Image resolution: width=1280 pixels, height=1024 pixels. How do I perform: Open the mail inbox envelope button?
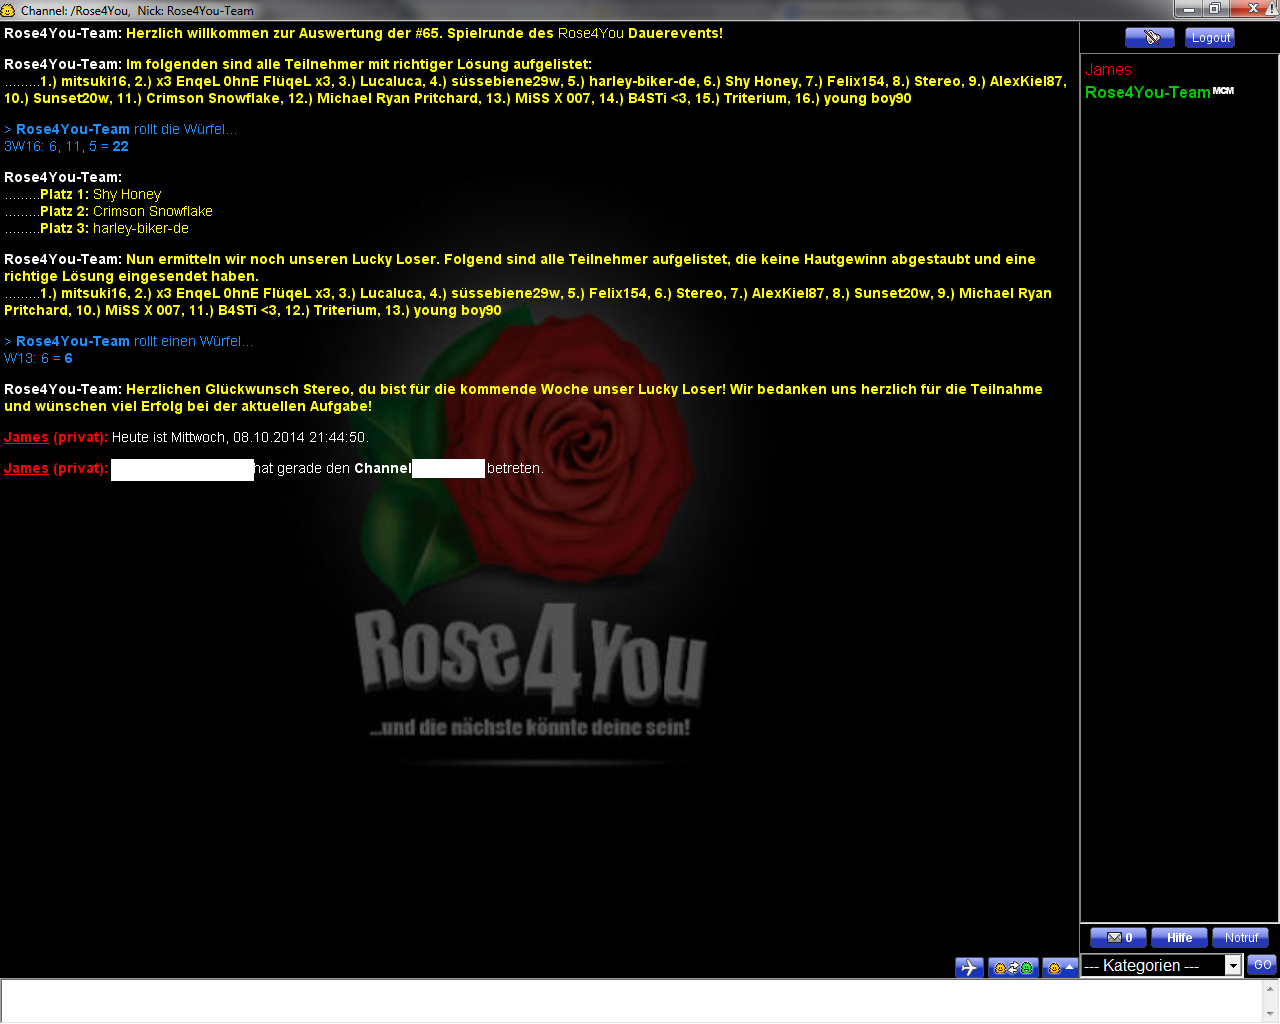point(1118,938)
